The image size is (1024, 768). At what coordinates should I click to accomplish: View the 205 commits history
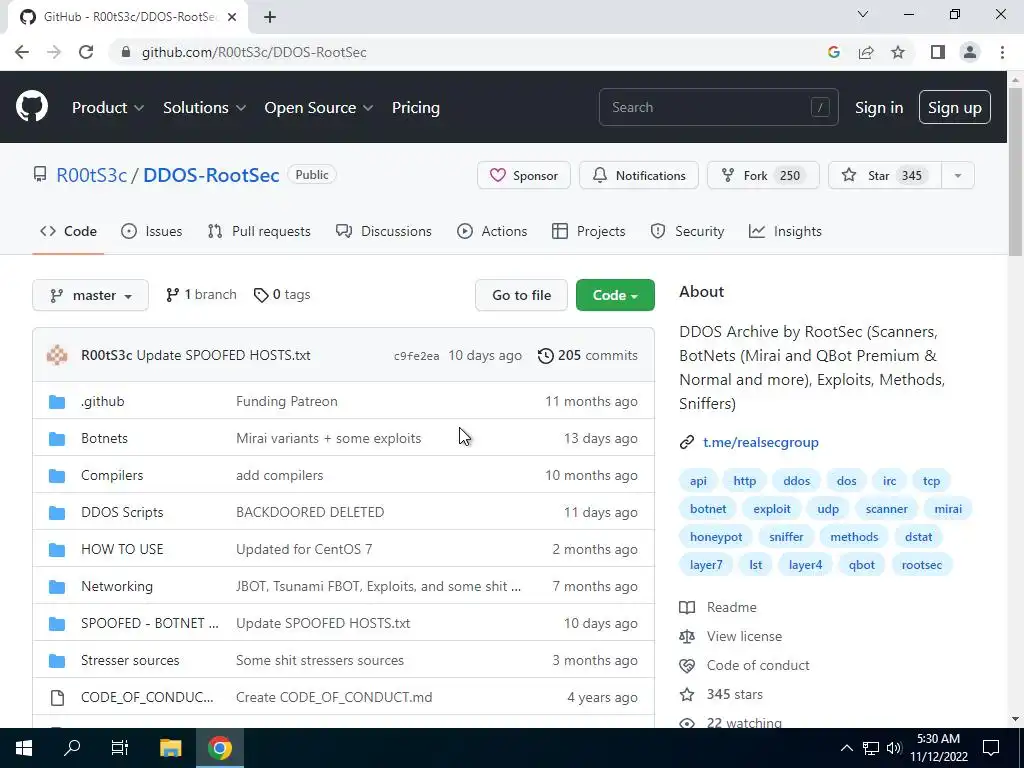[x=588, y=355]
